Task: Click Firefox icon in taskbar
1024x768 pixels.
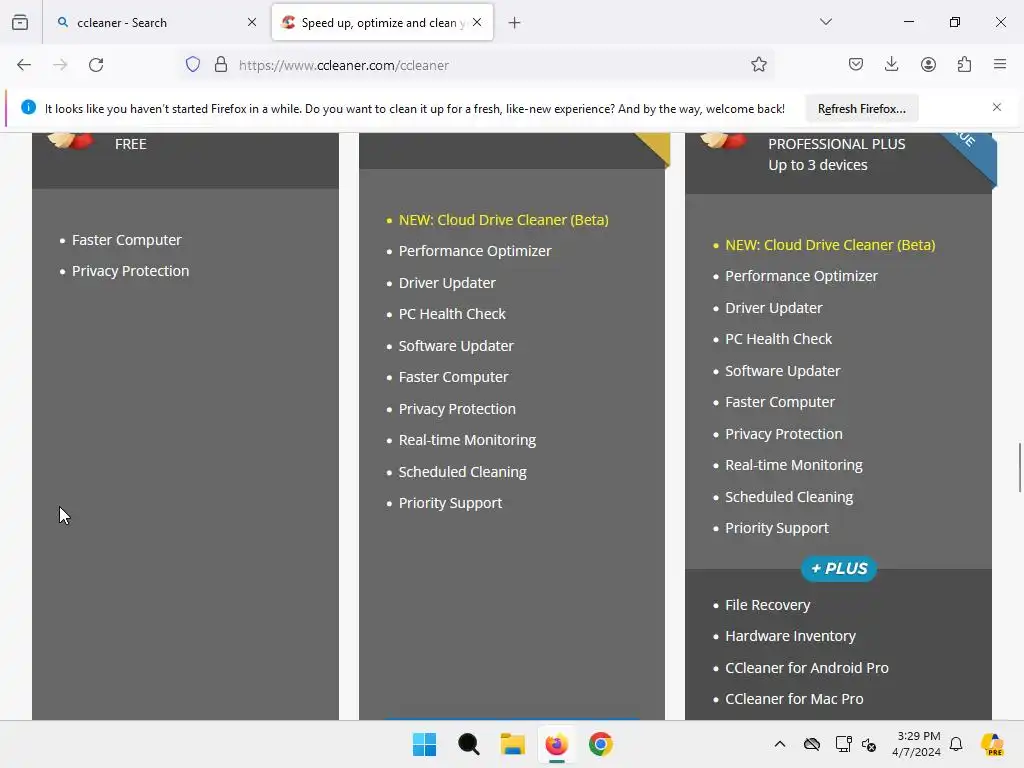Action: tap(556, 744)
